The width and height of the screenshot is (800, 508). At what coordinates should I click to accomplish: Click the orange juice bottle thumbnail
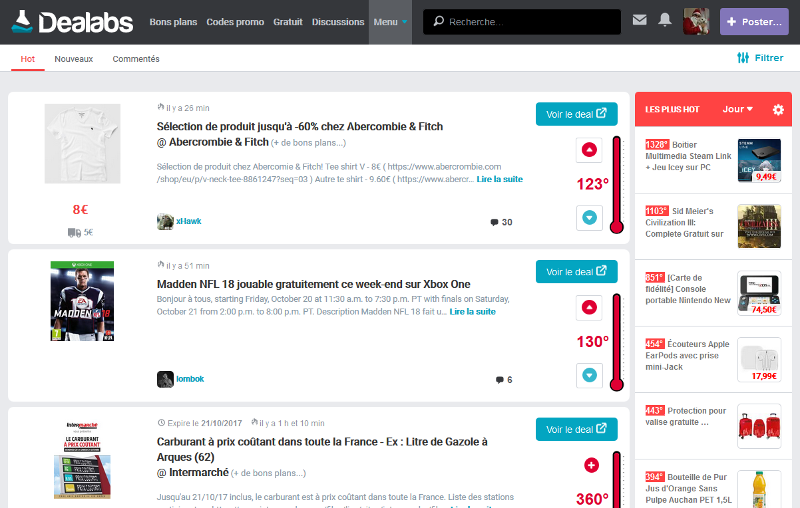click(x=759, y=489)
